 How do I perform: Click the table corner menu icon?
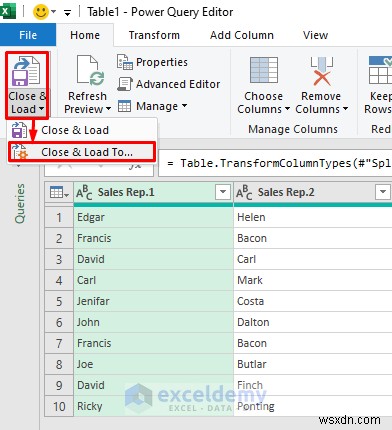tap(59, 192)
